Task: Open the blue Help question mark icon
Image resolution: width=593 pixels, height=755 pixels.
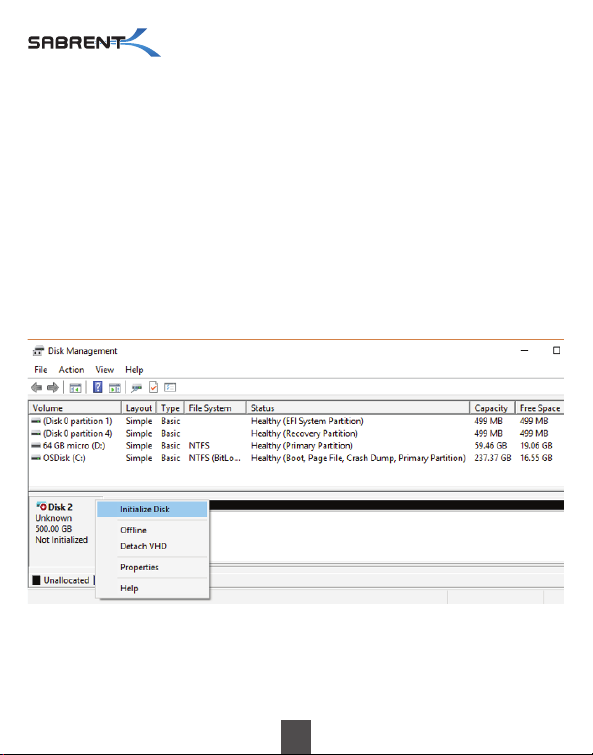Action: tap(98, 387)
